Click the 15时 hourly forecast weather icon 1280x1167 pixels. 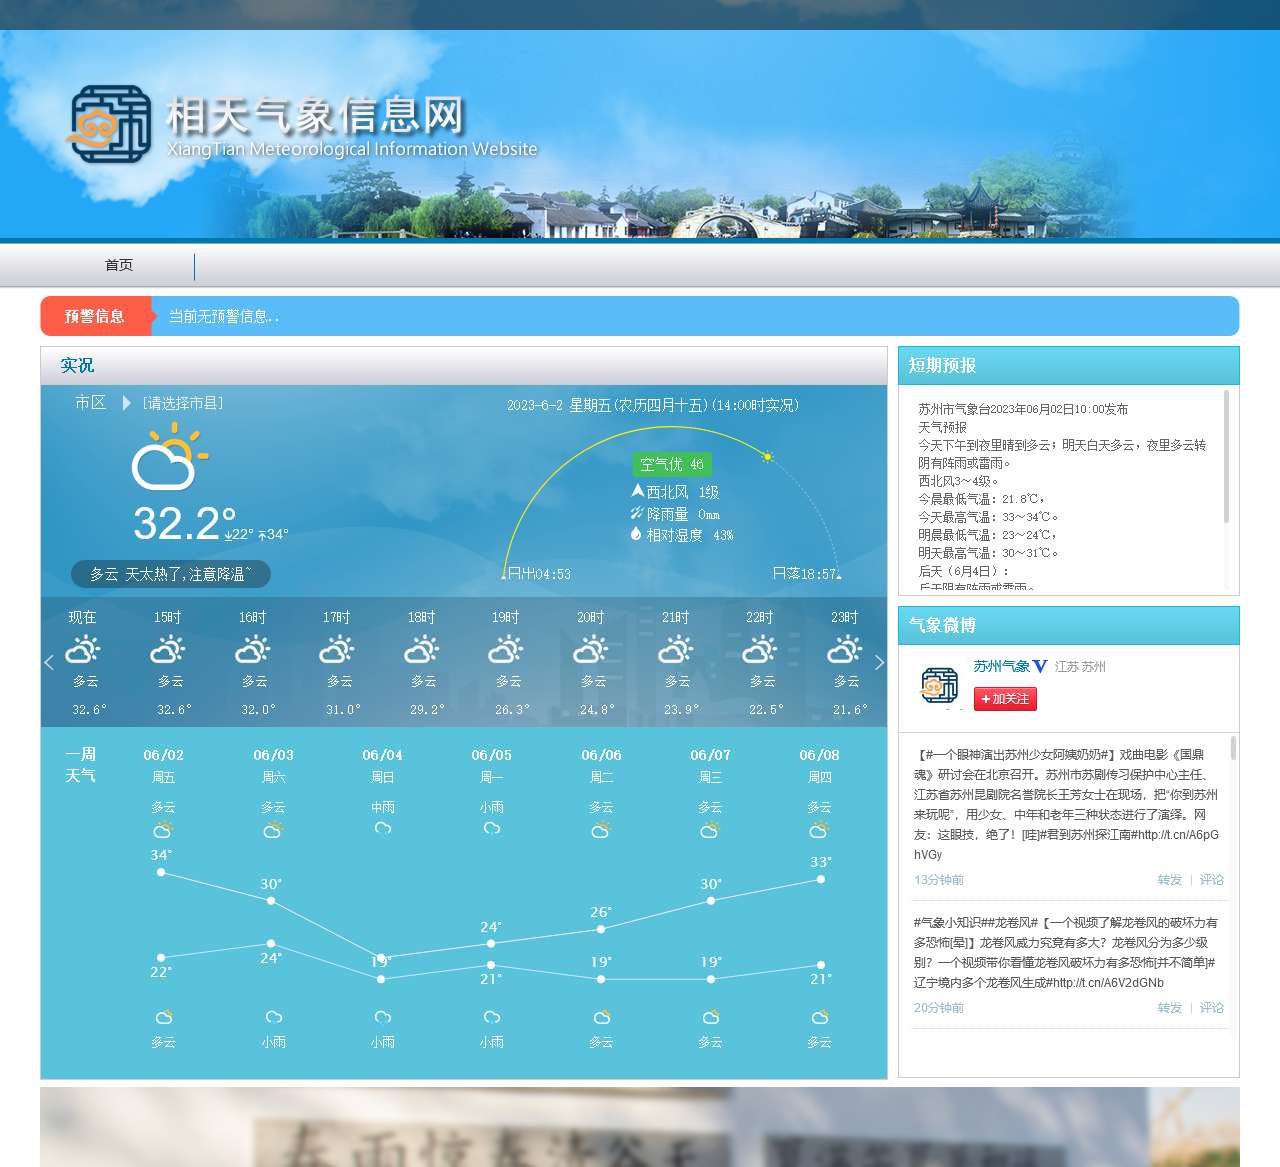168,650
